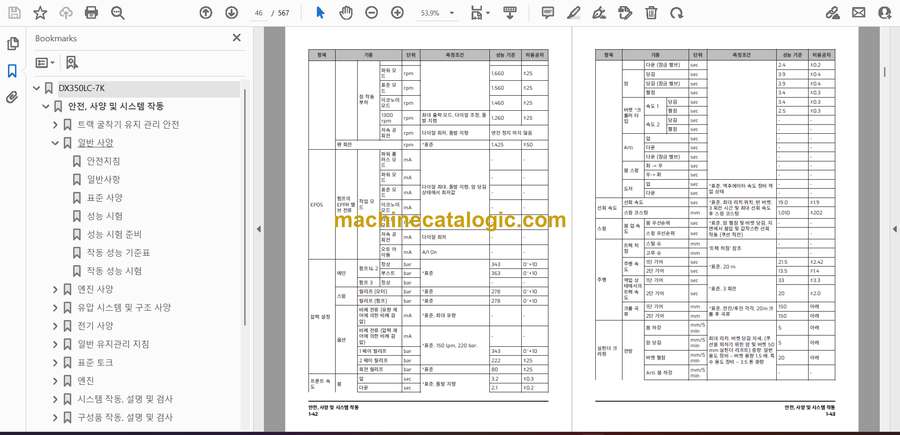The height and width of the screenshot is (435, 900).
Task: Open the 일반사항 bookmark
Action: pyautogui.click(x=103, y=180)
